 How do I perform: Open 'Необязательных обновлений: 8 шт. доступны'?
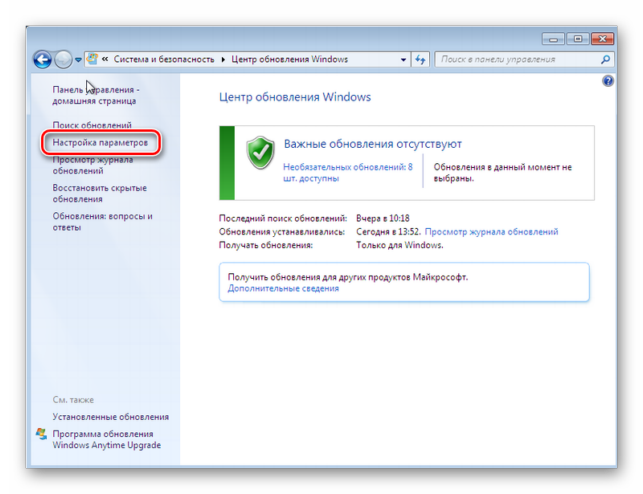[348, 173]
